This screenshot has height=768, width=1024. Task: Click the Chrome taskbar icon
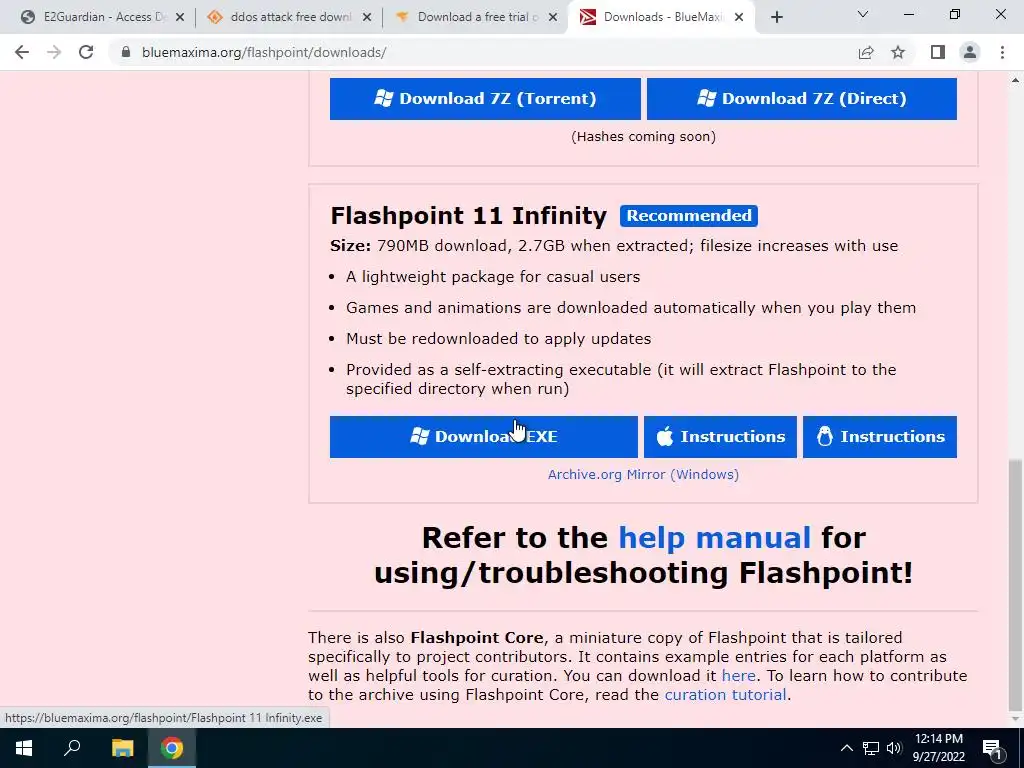click(172, 748)
